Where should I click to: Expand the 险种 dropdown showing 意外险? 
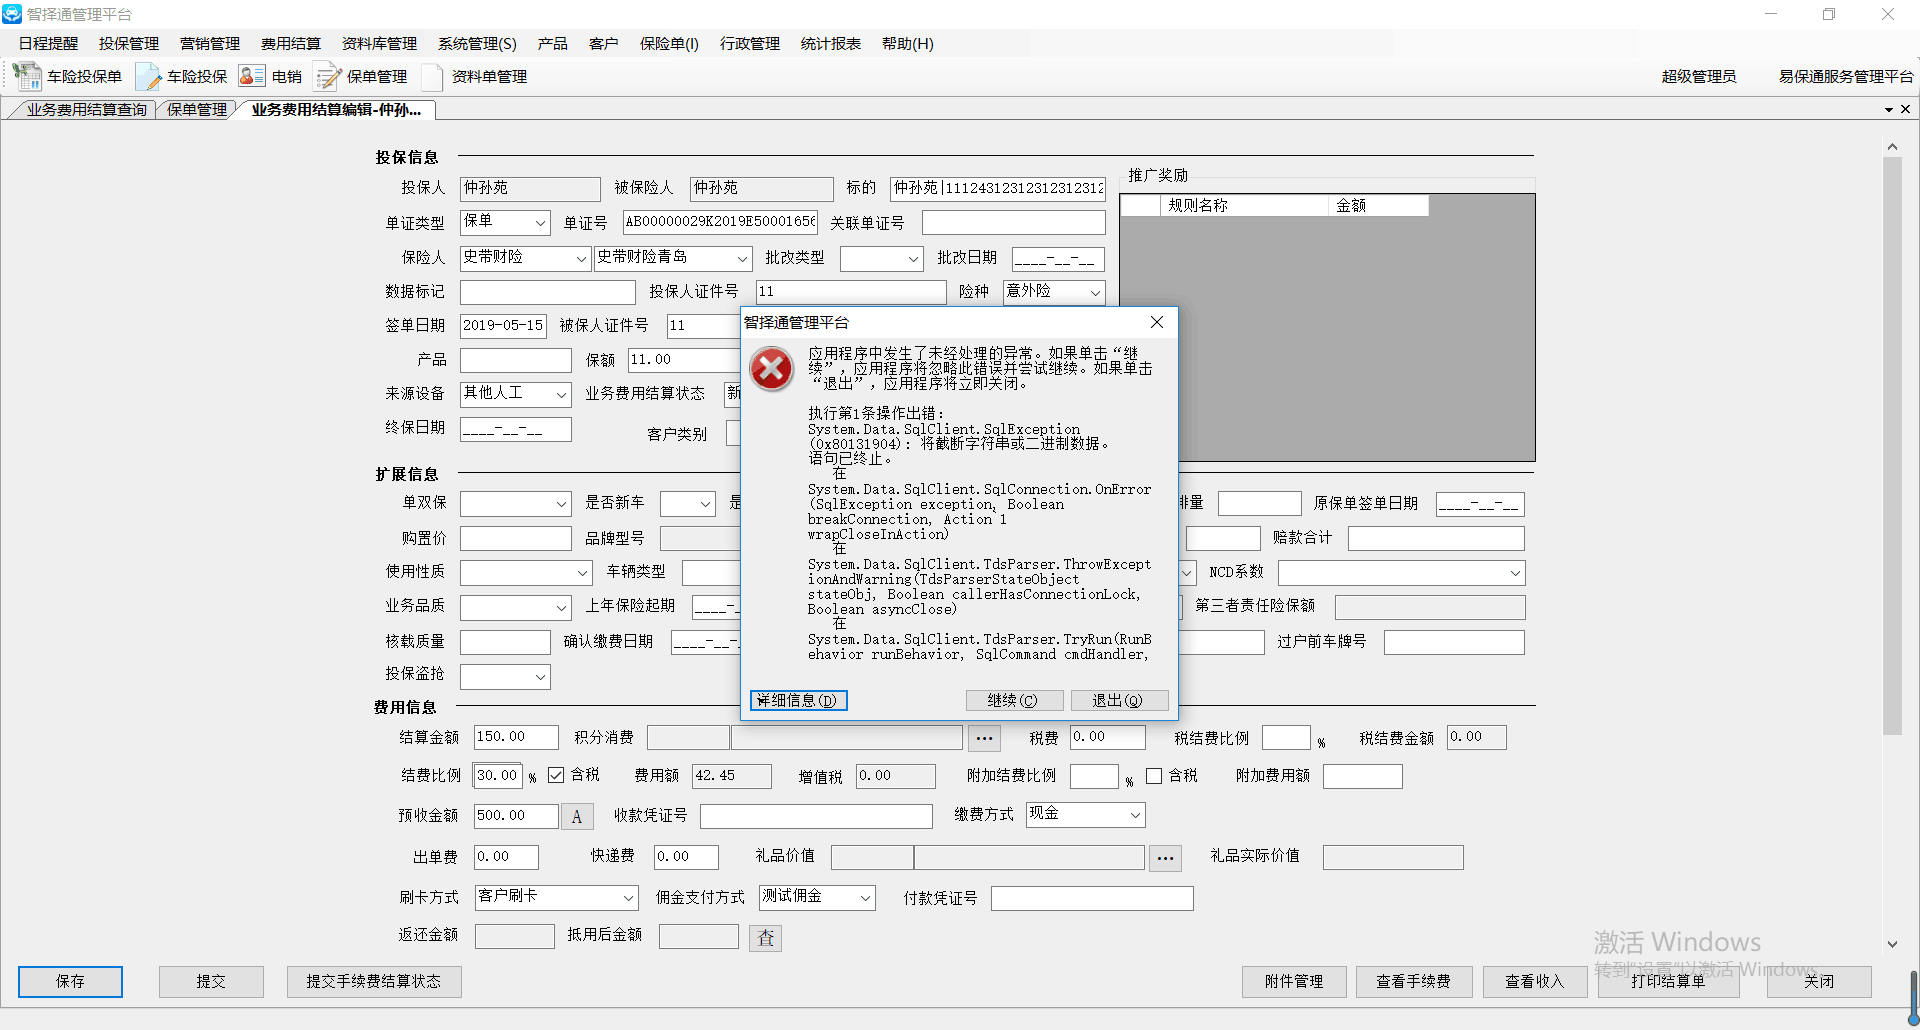pos(1095,292)
